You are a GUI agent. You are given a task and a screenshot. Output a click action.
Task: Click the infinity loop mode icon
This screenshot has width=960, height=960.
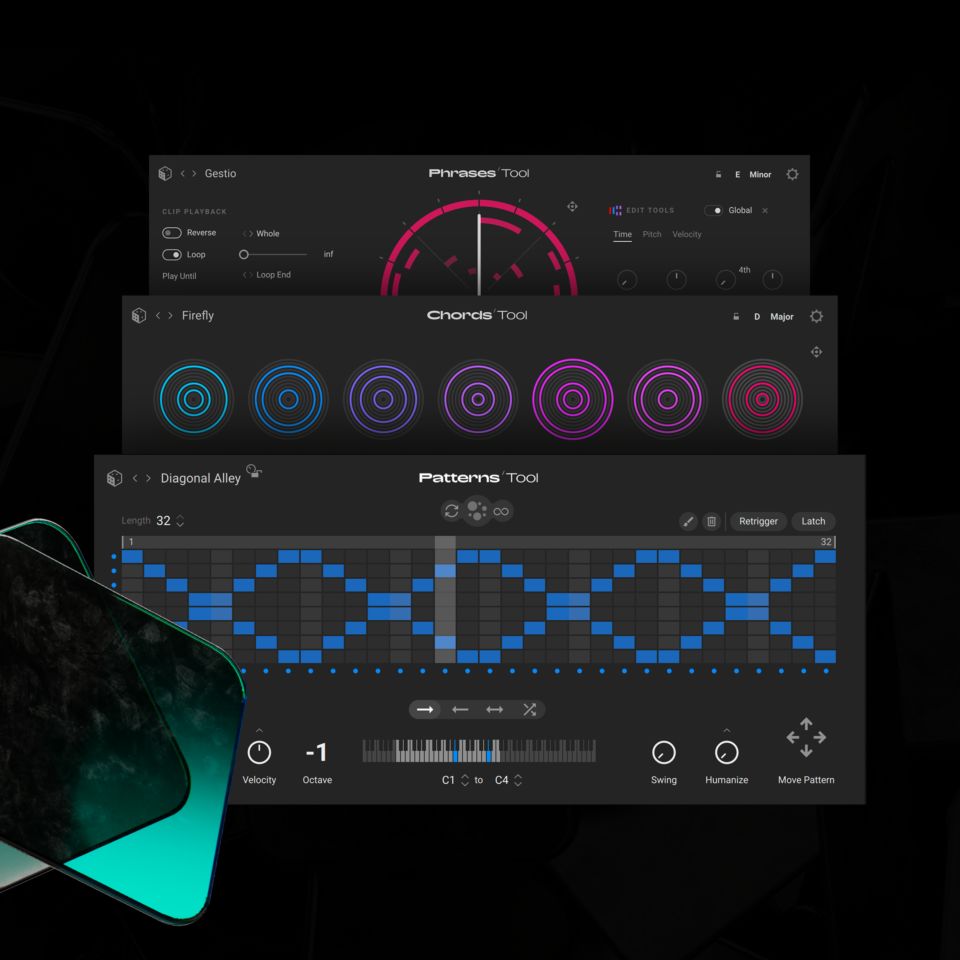point(502,511)
